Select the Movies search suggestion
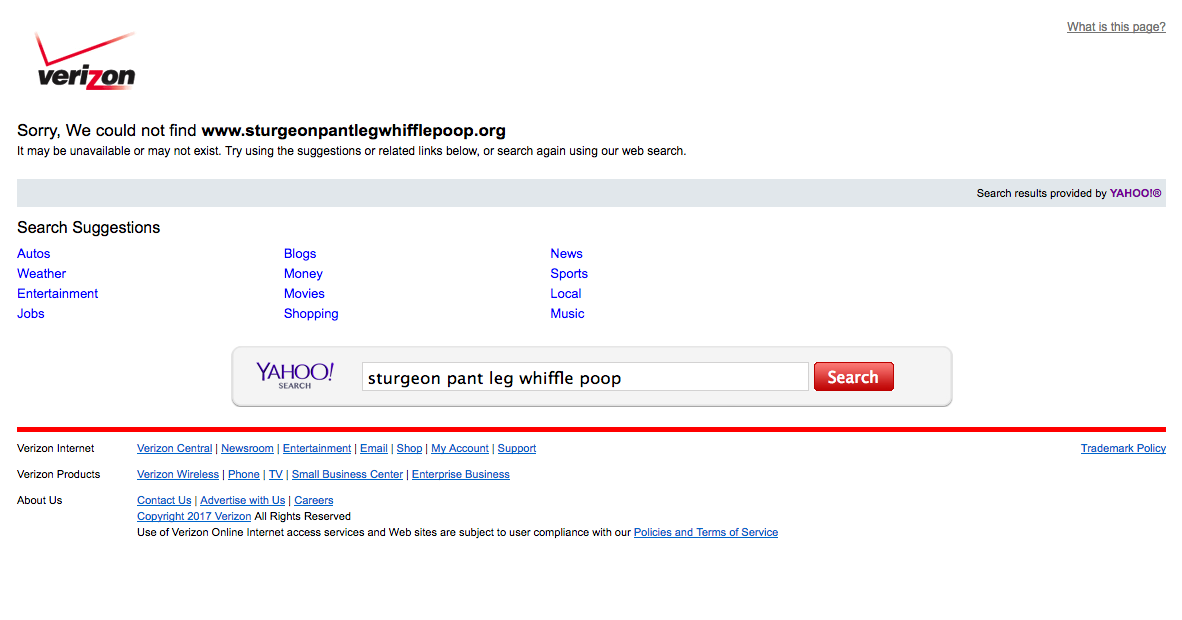 click(305, 293)
